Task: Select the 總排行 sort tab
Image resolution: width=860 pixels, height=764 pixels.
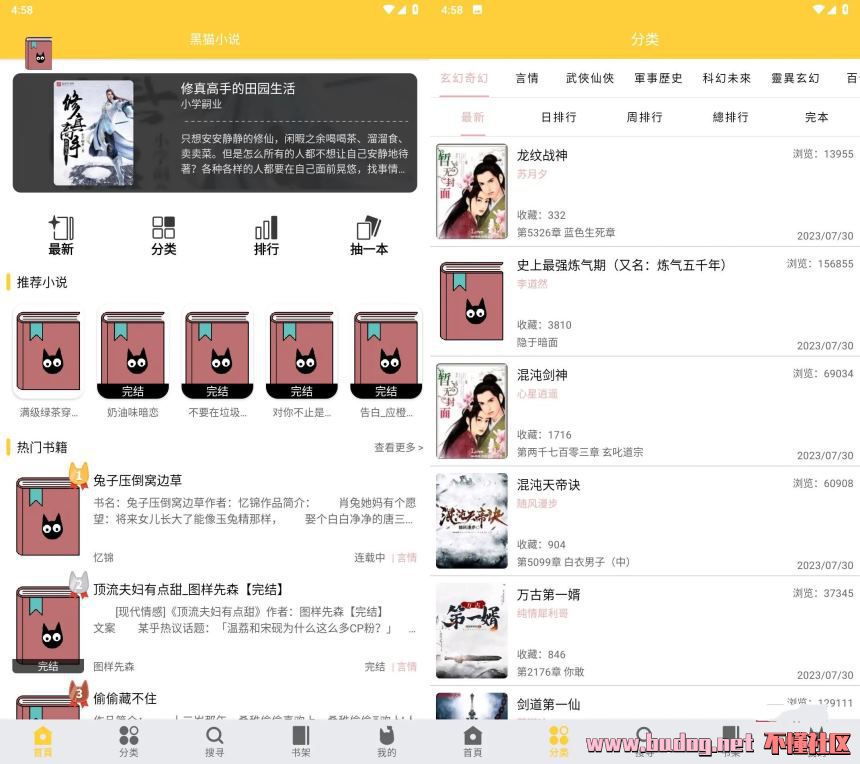Action: coord(731,117)
